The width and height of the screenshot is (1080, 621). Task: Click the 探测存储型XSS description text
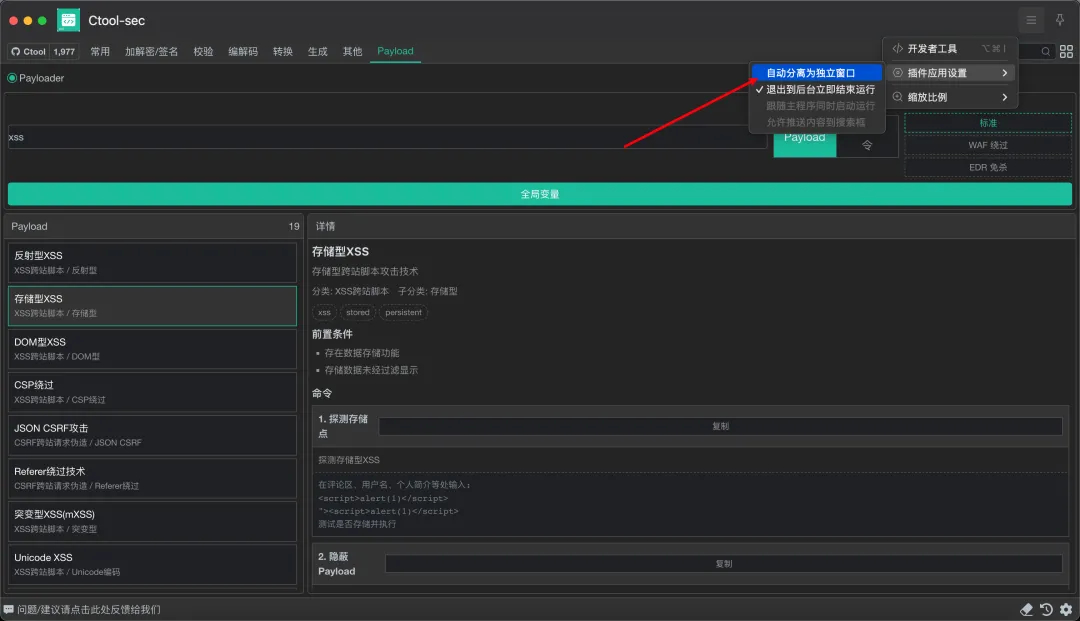pyautogui.click(x=349, y=460)
